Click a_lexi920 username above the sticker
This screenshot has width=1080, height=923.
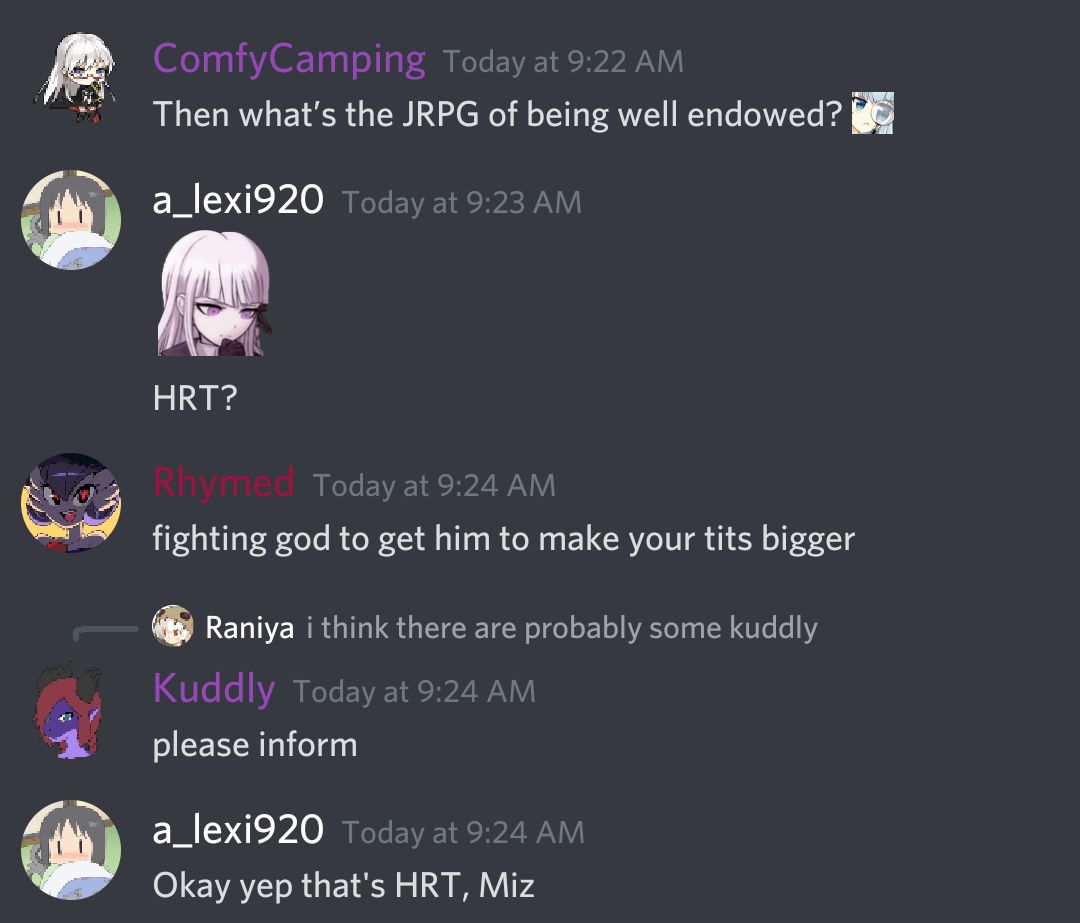click(238, 200)
